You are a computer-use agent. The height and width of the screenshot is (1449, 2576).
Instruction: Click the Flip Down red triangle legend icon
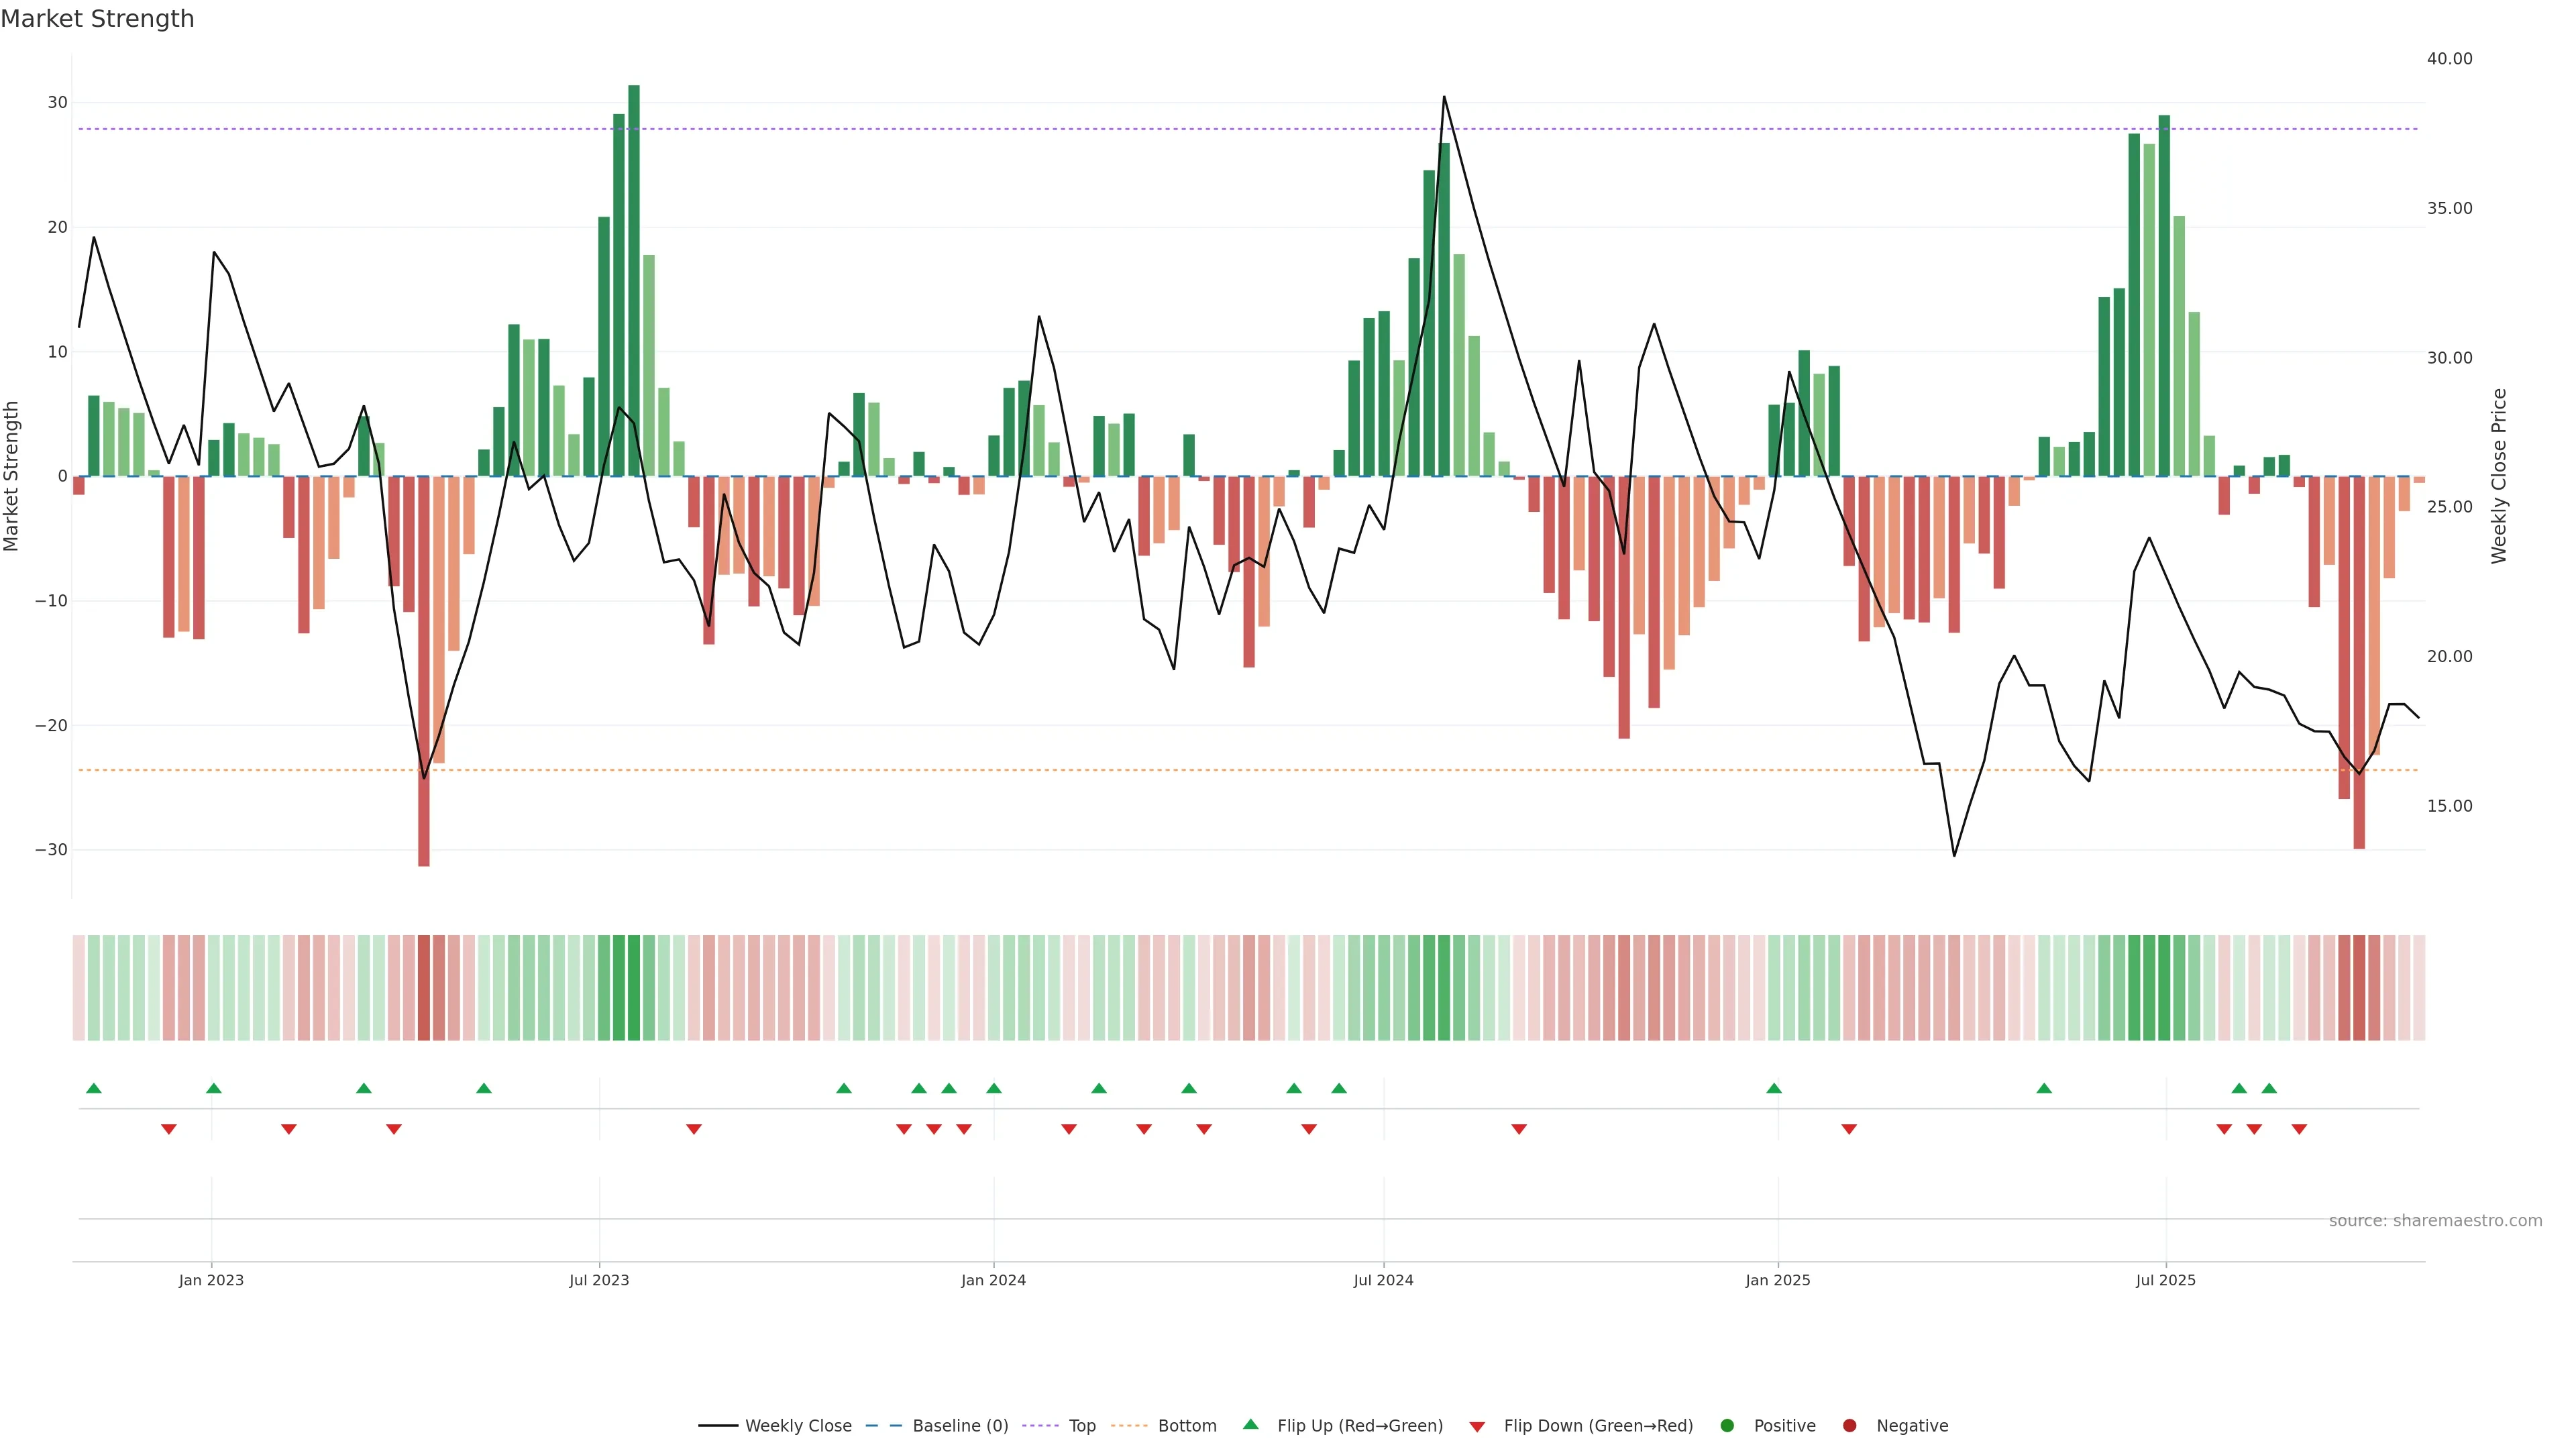[1477, 1426]
